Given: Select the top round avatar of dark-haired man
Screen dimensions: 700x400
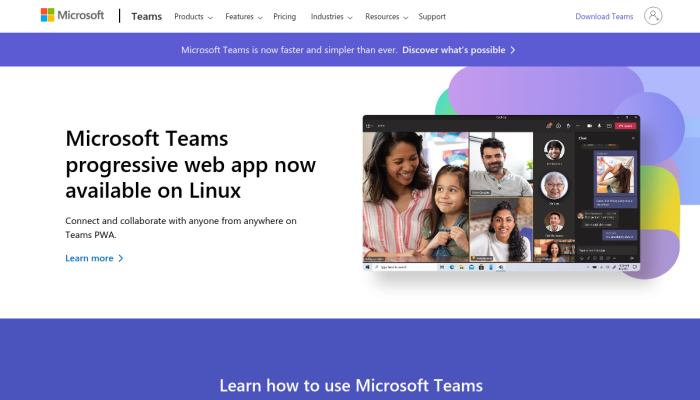Looking at the screenshot, I should tap(554, 150).
